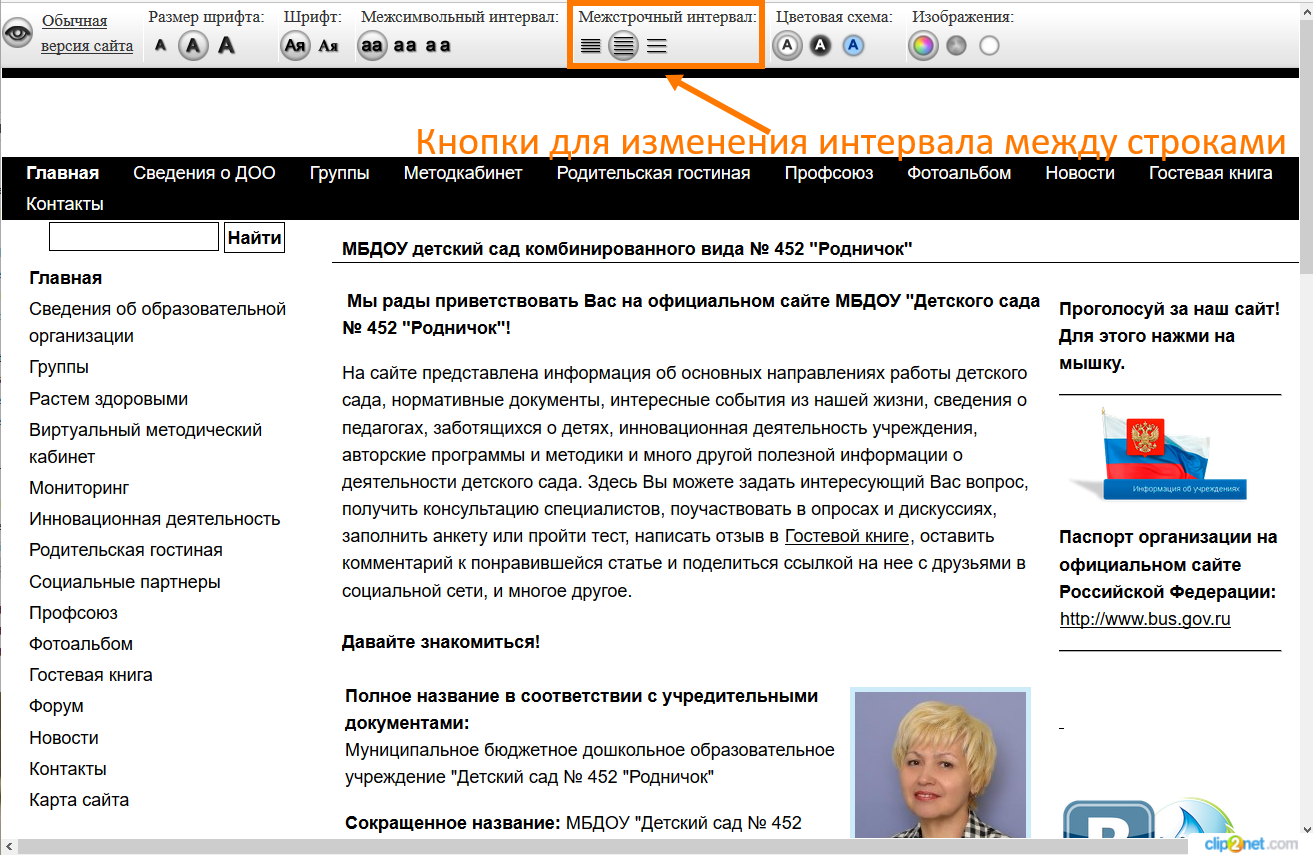Screen dimensions: 1313x855
Task: Open the 'Фотоальбом' item in the top menu
Action: pos(959,173)
